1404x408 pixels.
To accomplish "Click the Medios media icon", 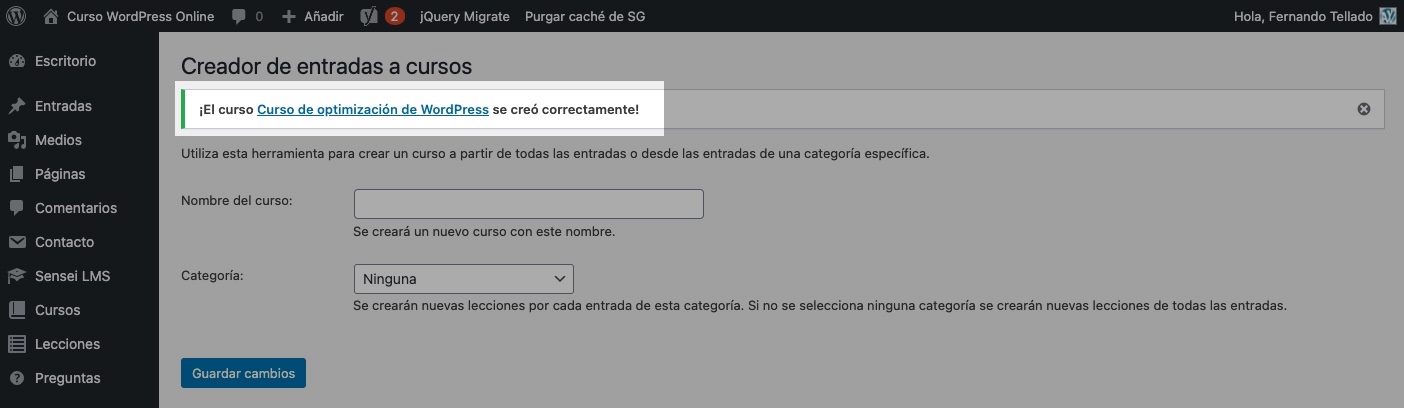I will click(16, 140).
